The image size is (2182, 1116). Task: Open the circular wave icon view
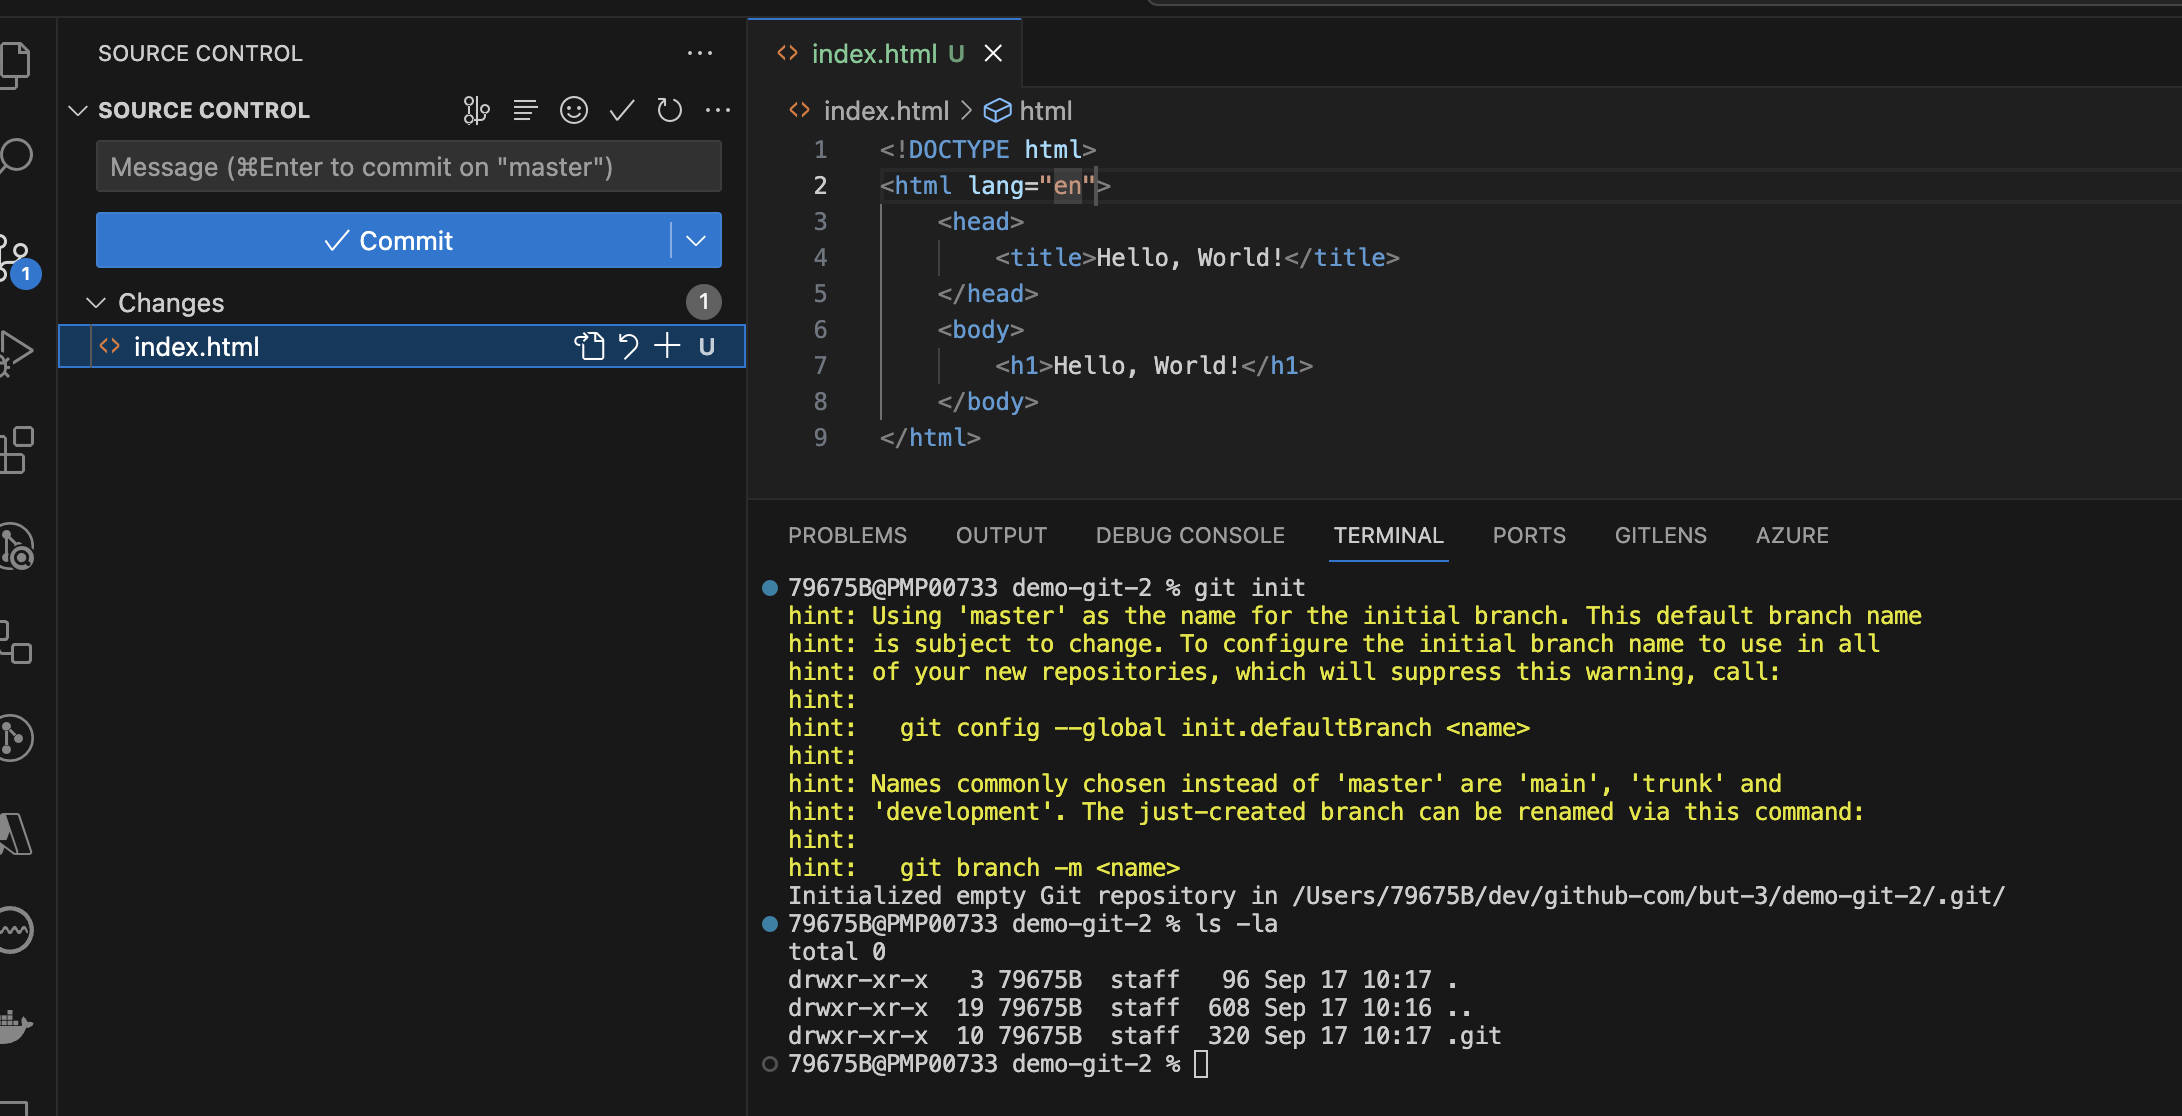[x=14, y=930]
